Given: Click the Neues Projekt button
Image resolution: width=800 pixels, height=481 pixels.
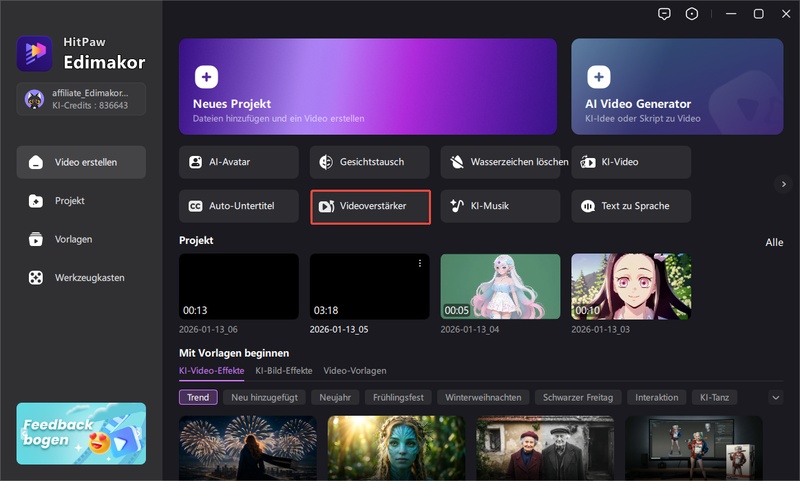Looking at the screenshot, I should click(367, 86).
